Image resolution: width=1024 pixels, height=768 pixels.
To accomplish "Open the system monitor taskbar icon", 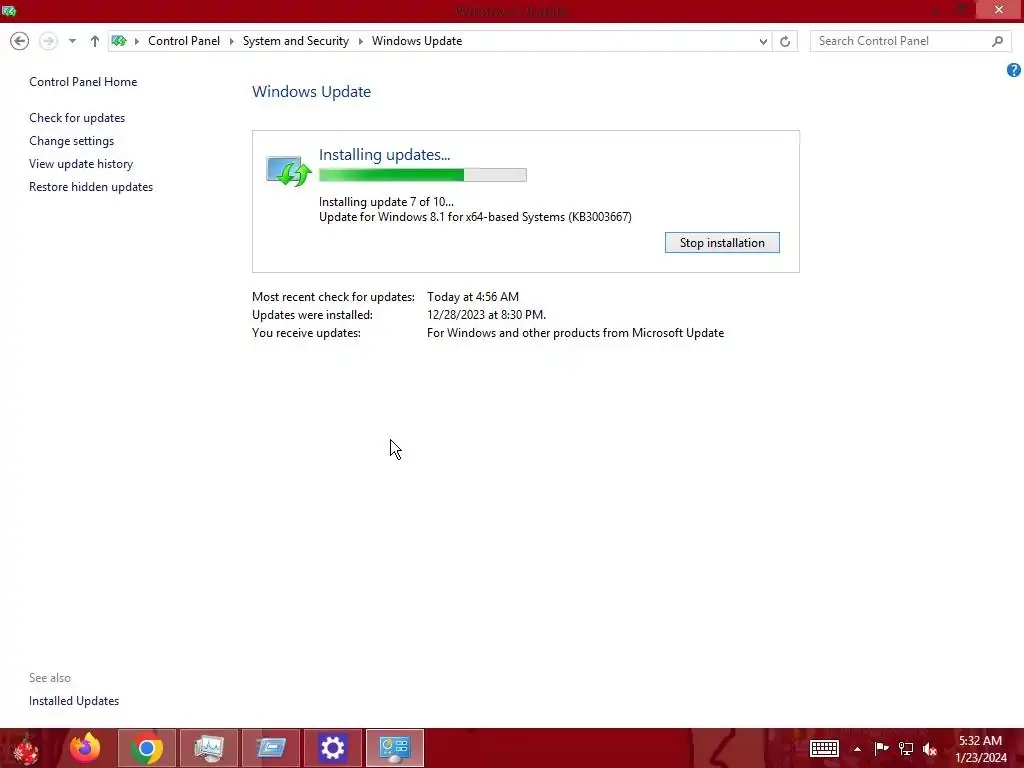I will 209,748.
